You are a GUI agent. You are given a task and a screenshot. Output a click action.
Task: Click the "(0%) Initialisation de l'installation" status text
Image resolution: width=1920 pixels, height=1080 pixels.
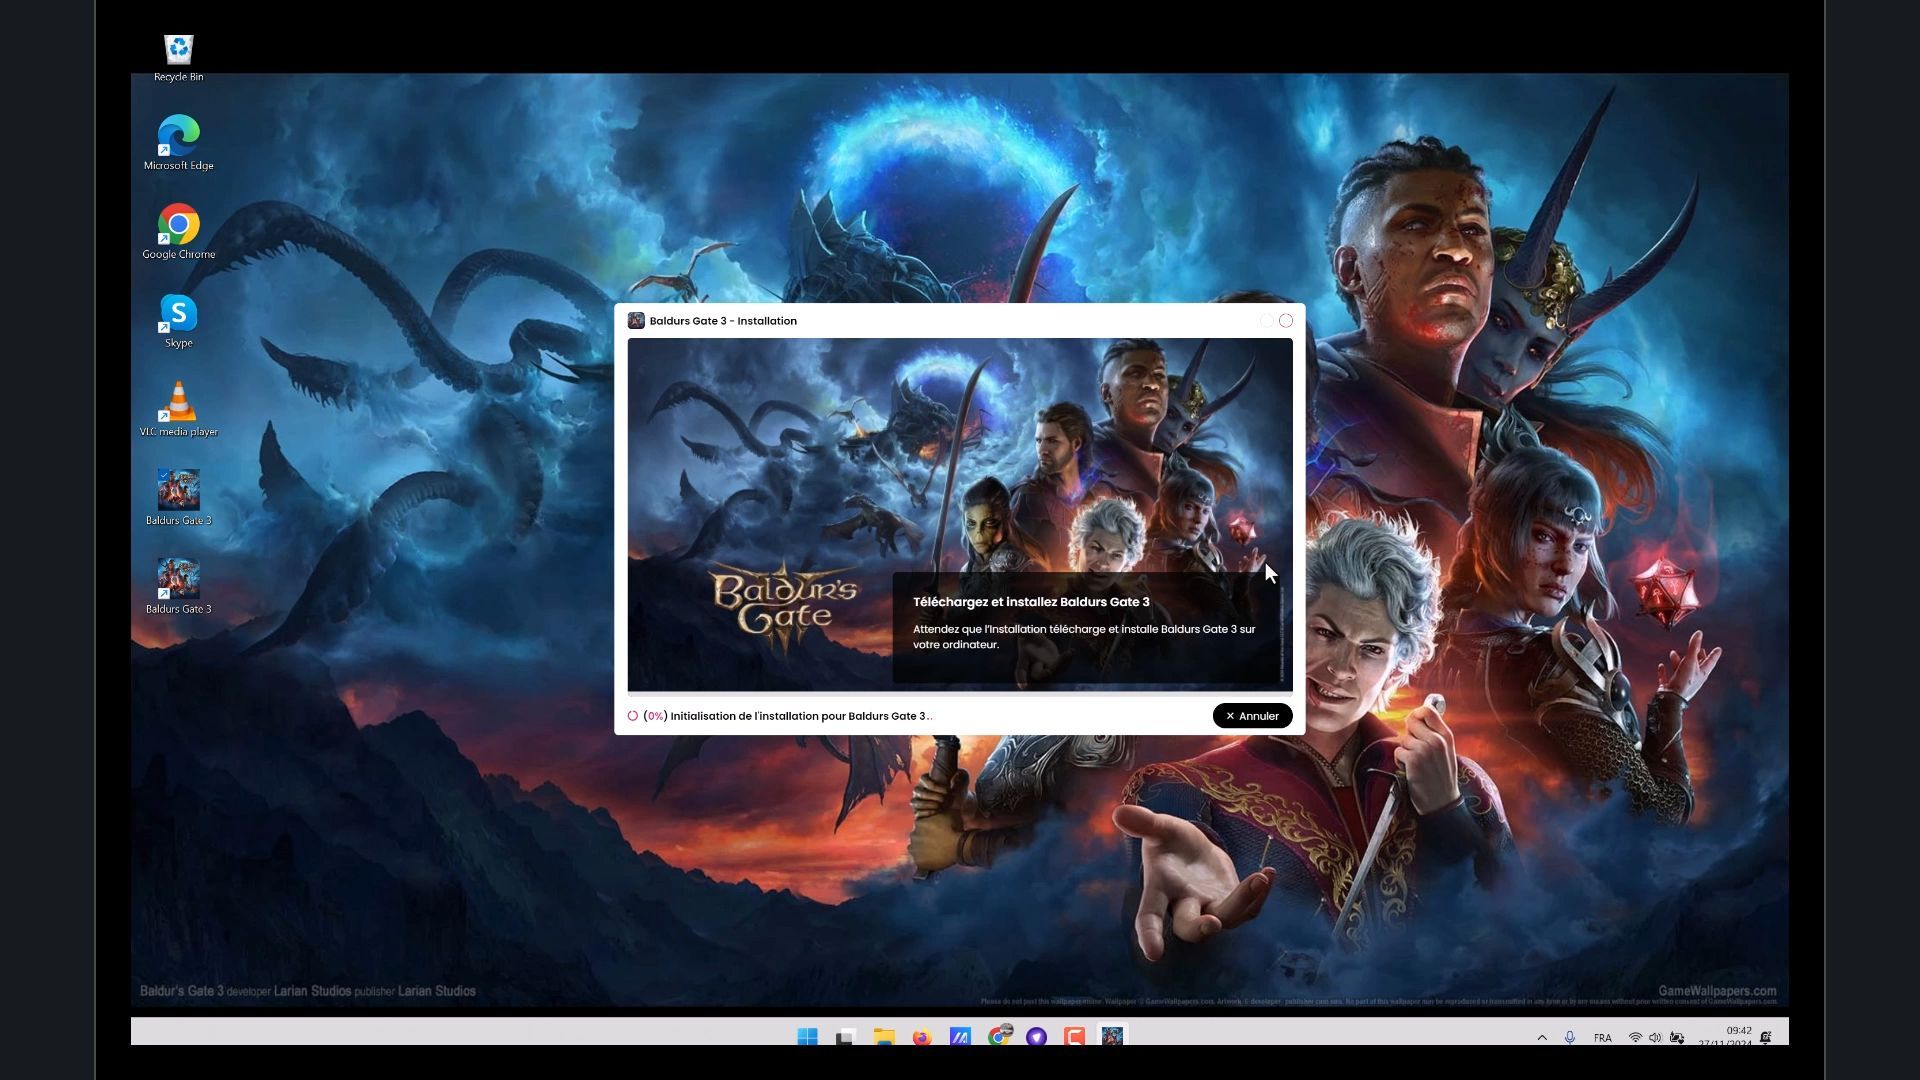pos(788,716)
